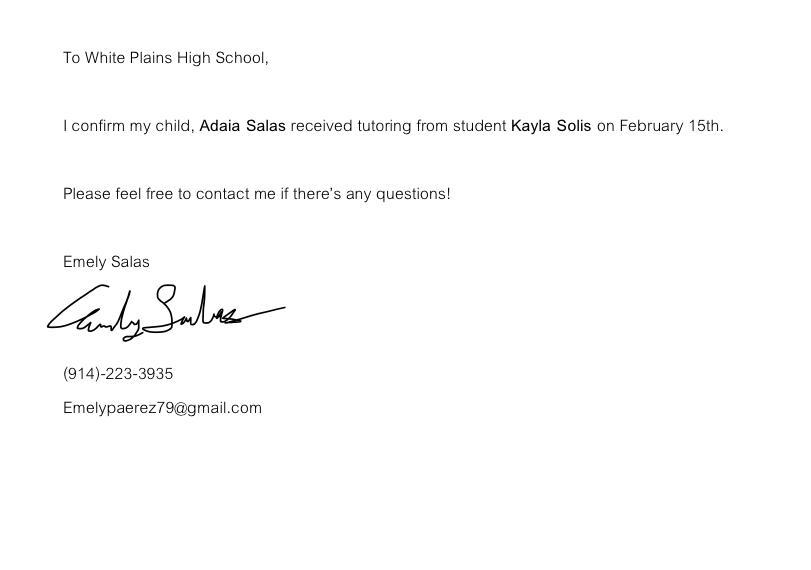Select the bold name Kayla Solis

[x=551, y=126]
